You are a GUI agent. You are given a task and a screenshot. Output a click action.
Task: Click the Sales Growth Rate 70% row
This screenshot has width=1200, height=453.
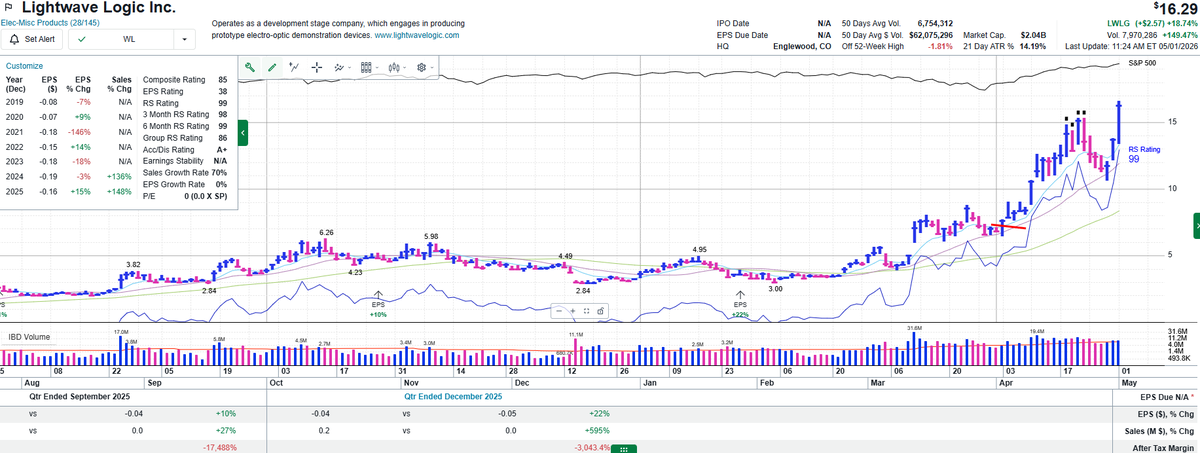pos(186,173)
